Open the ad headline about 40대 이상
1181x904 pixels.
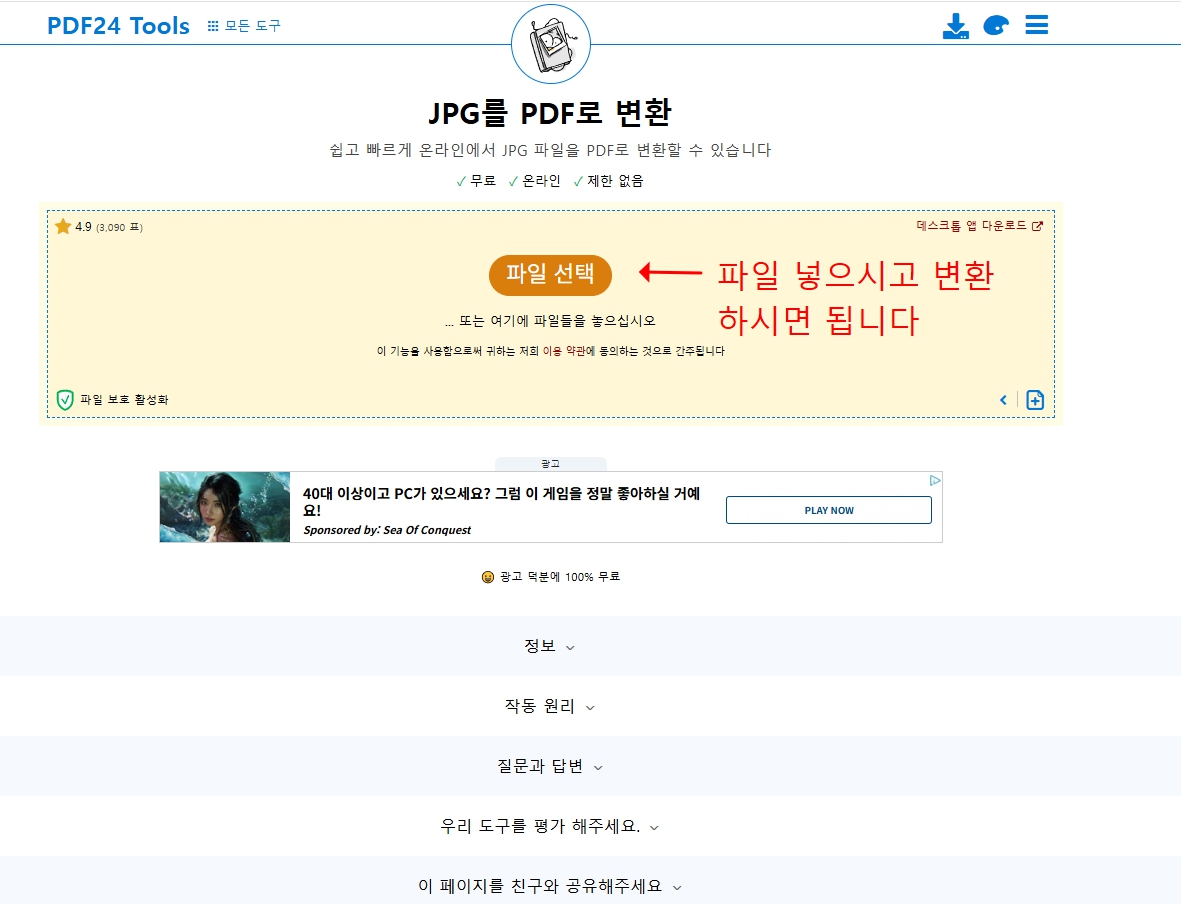[502, 501]
